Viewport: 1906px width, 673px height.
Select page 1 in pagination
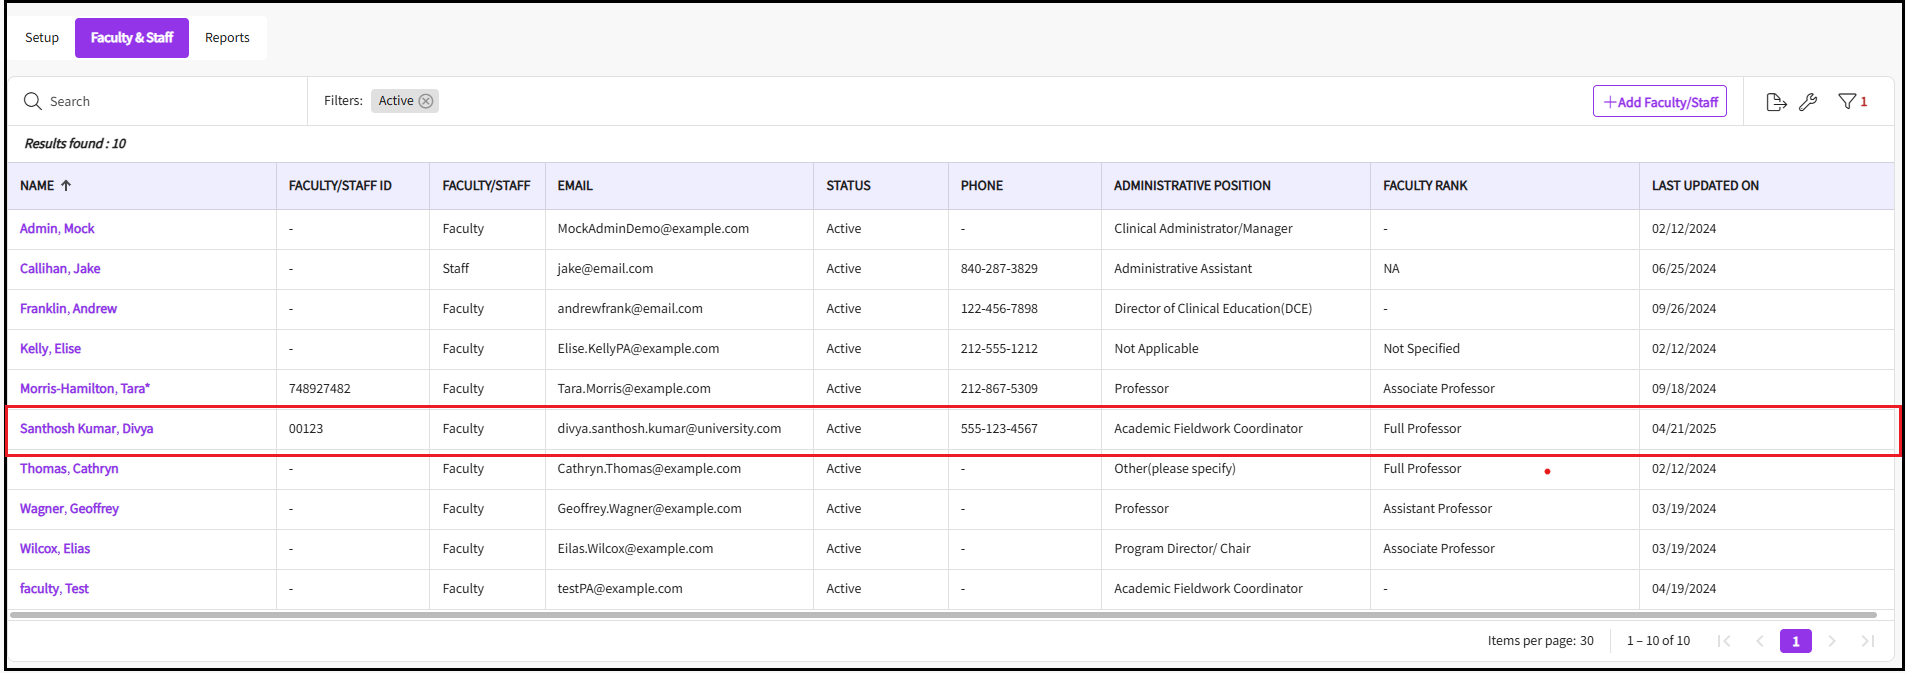pyautogui.click(x=1795, y=641)
